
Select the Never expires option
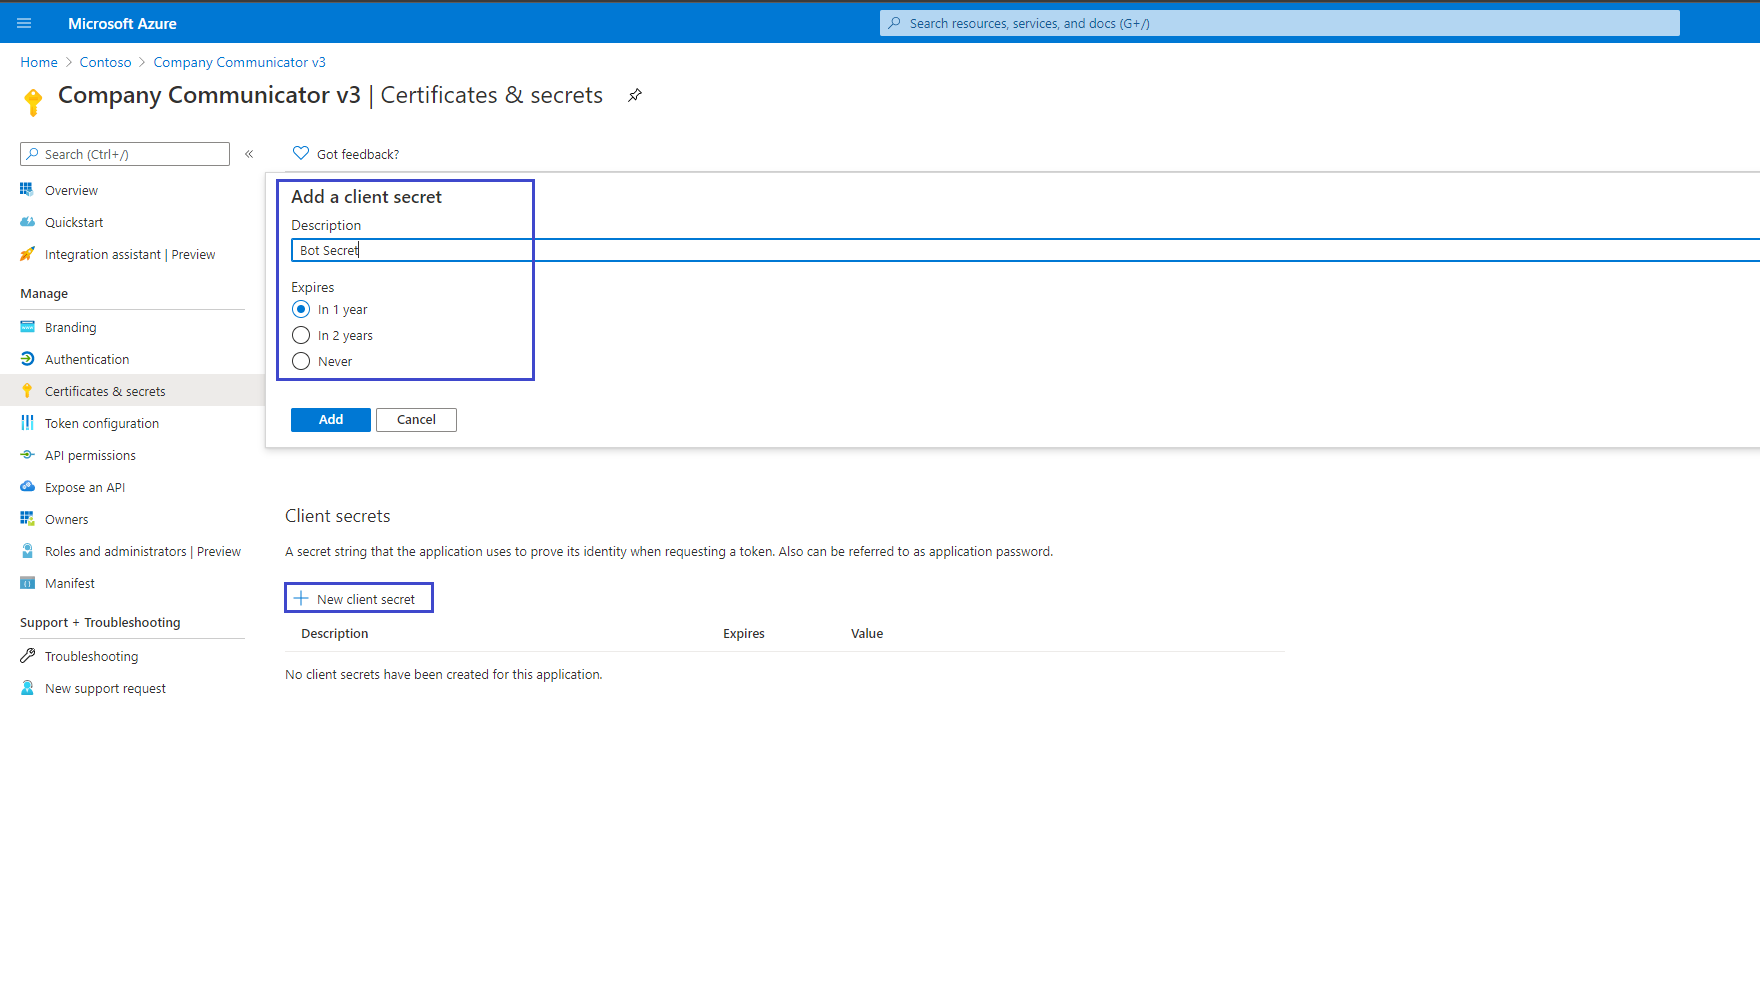(301, 361)
